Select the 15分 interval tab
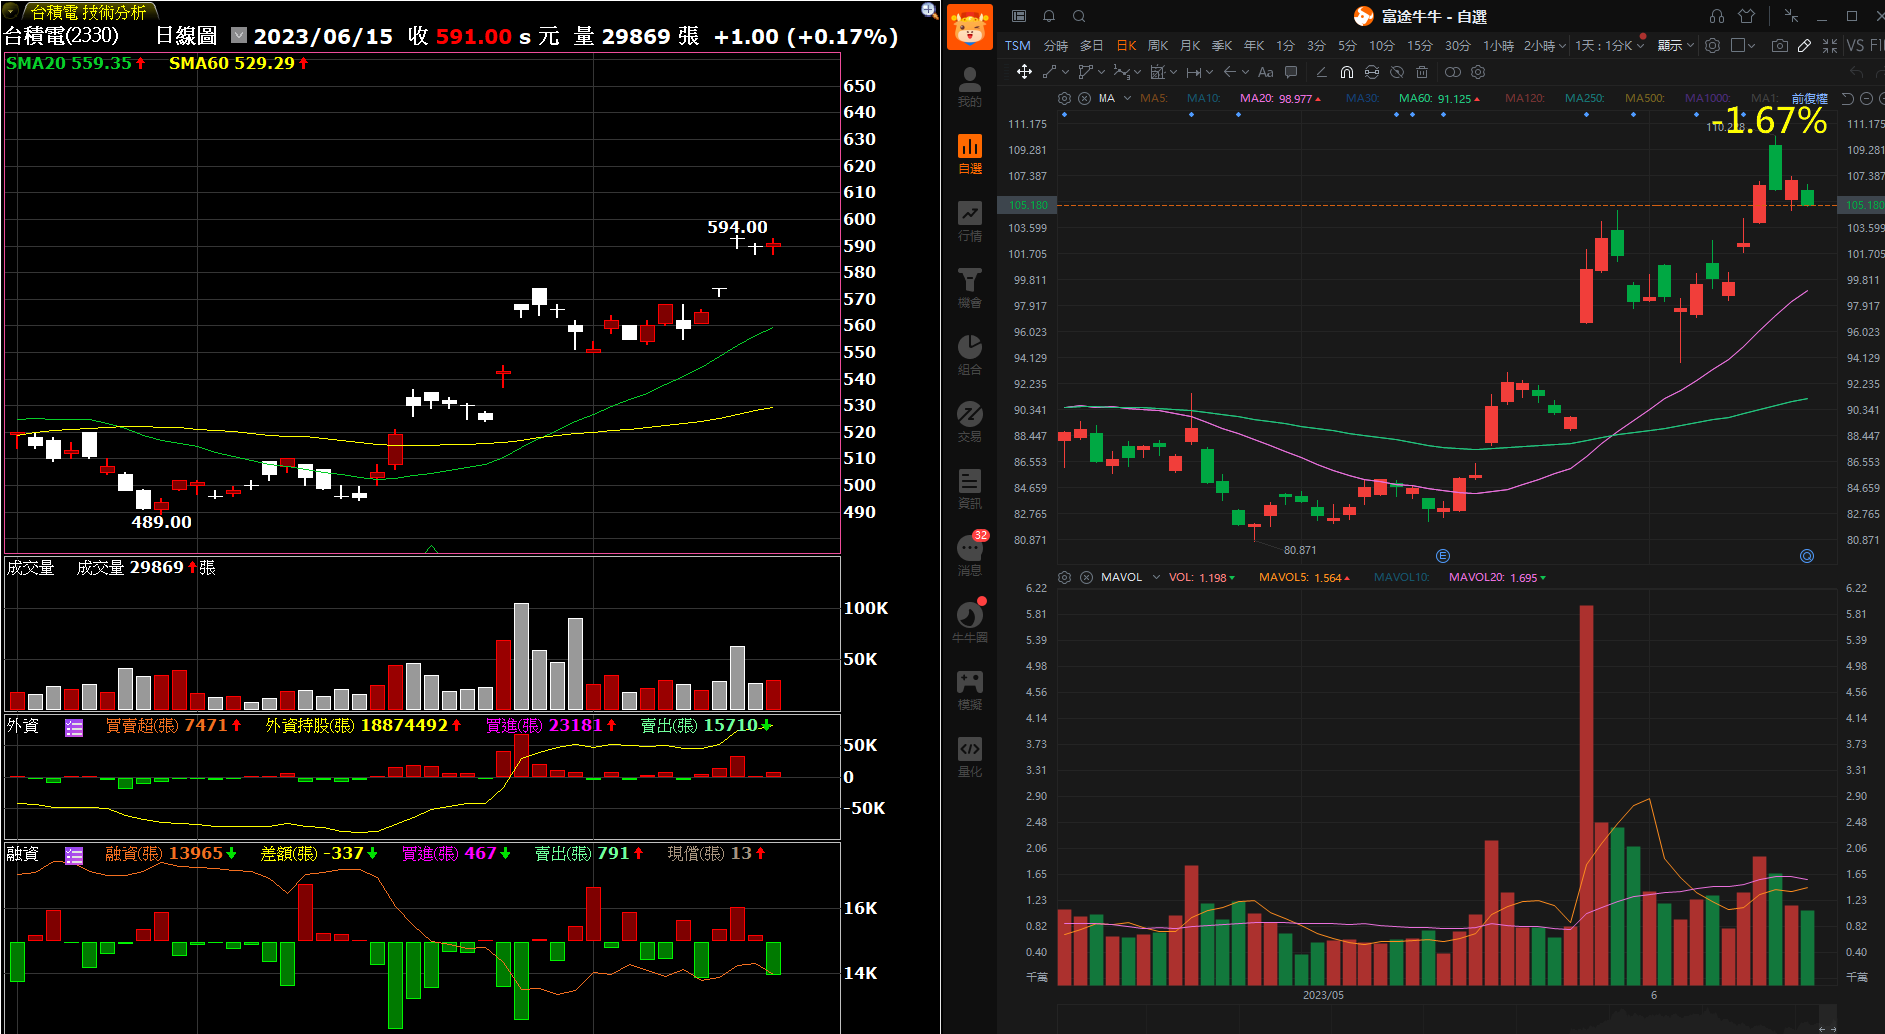Viewport: 1885px width, 1034px height. pyautogui.click(x=1419, y=46)
